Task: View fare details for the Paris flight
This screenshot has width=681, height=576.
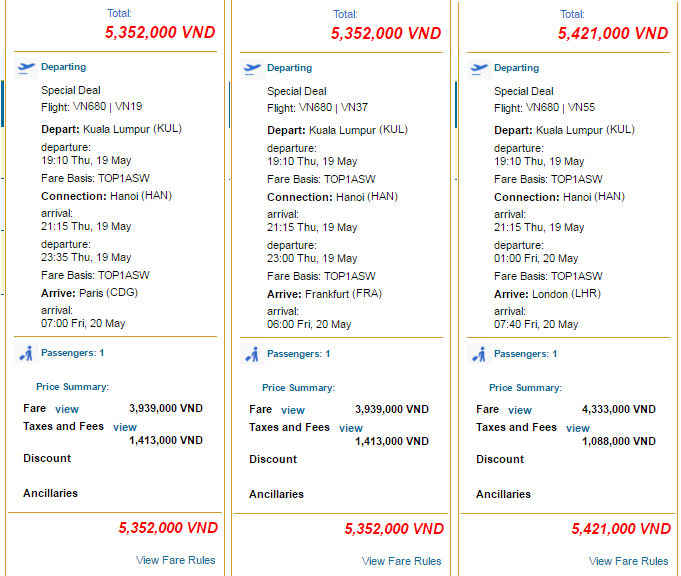Action: coord(67,409)
